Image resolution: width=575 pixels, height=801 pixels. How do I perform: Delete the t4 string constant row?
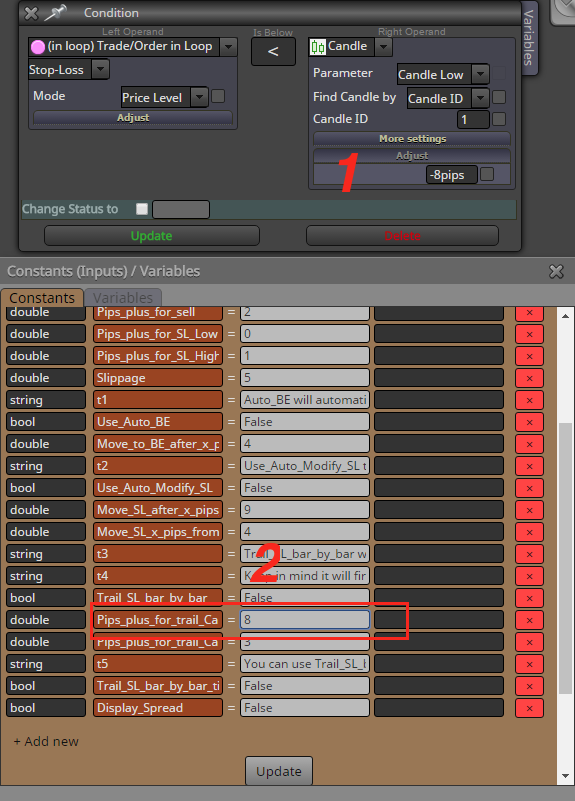pos(529,576)
